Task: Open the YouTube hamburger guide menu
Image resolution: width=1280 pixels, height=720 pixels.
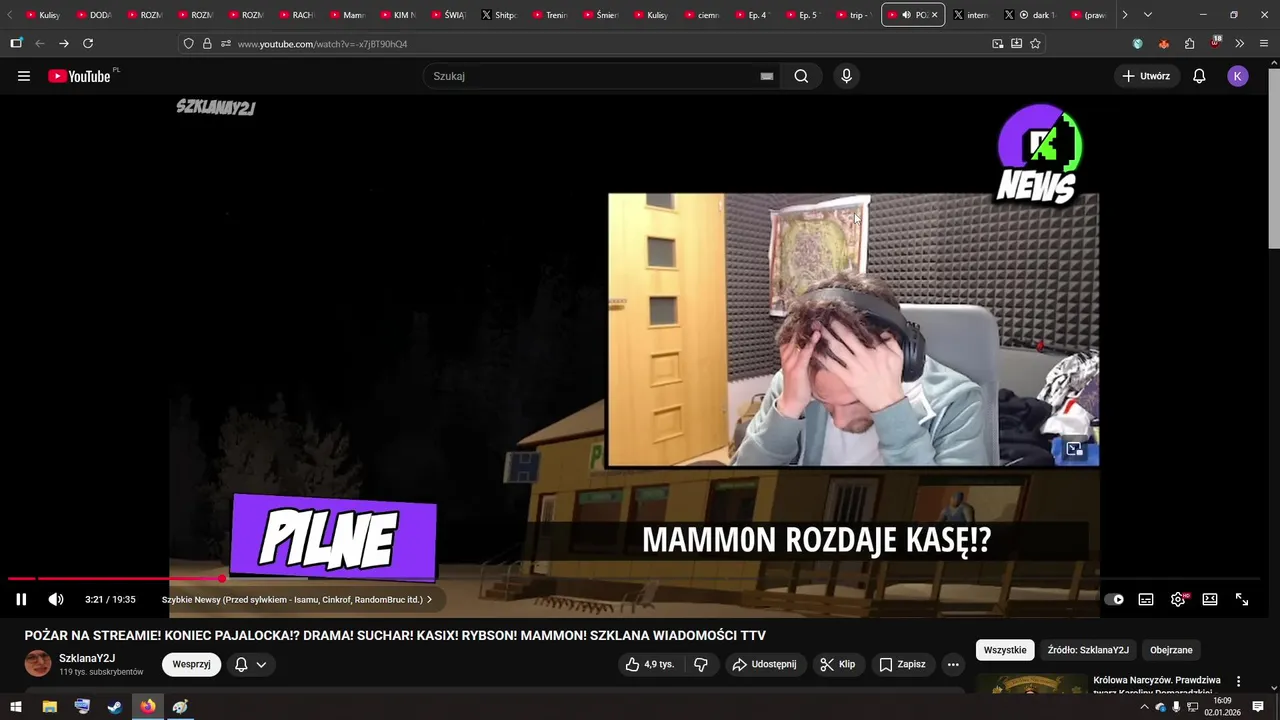Action: coord(24,76)
